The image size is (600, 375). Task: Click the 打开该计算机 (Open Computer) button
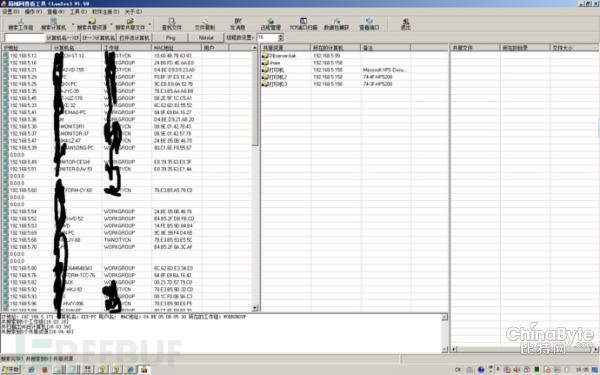tap(135, 38)
